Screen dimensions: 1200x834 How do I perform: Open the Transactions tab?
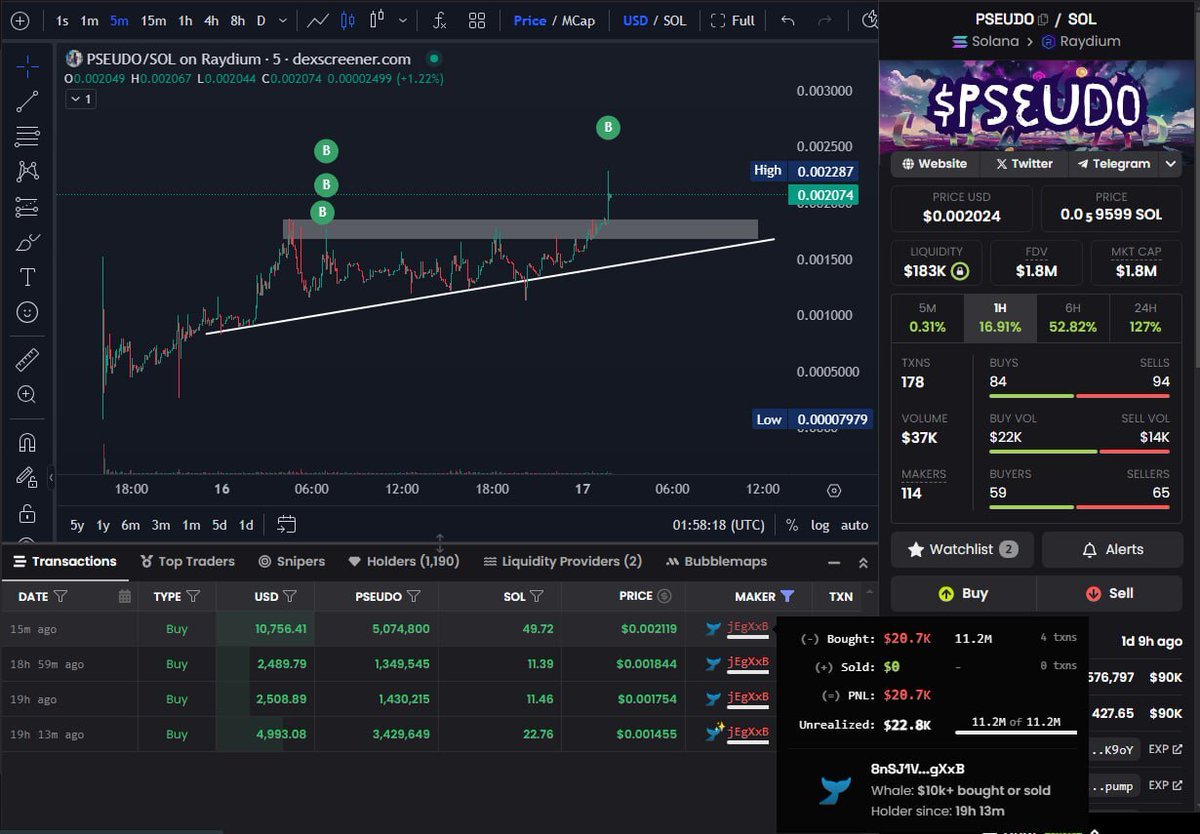tap(64, 561)
